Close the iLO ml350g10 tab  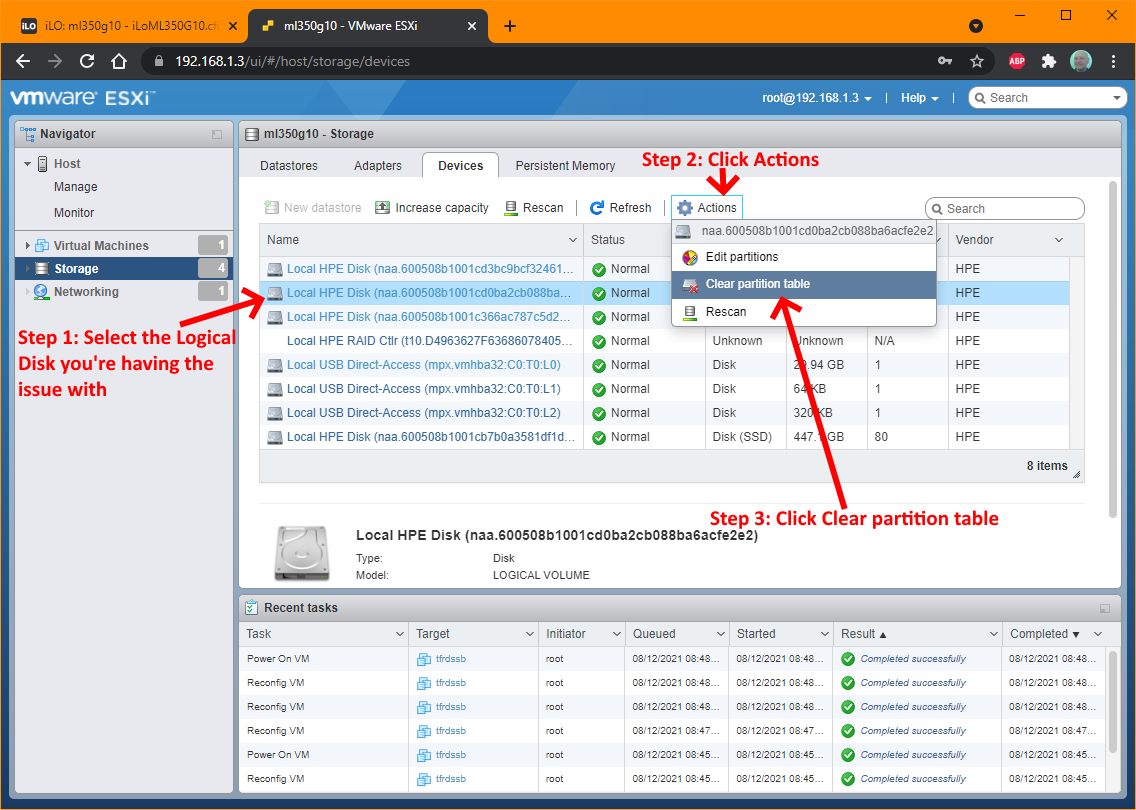[x=233, y=26]
